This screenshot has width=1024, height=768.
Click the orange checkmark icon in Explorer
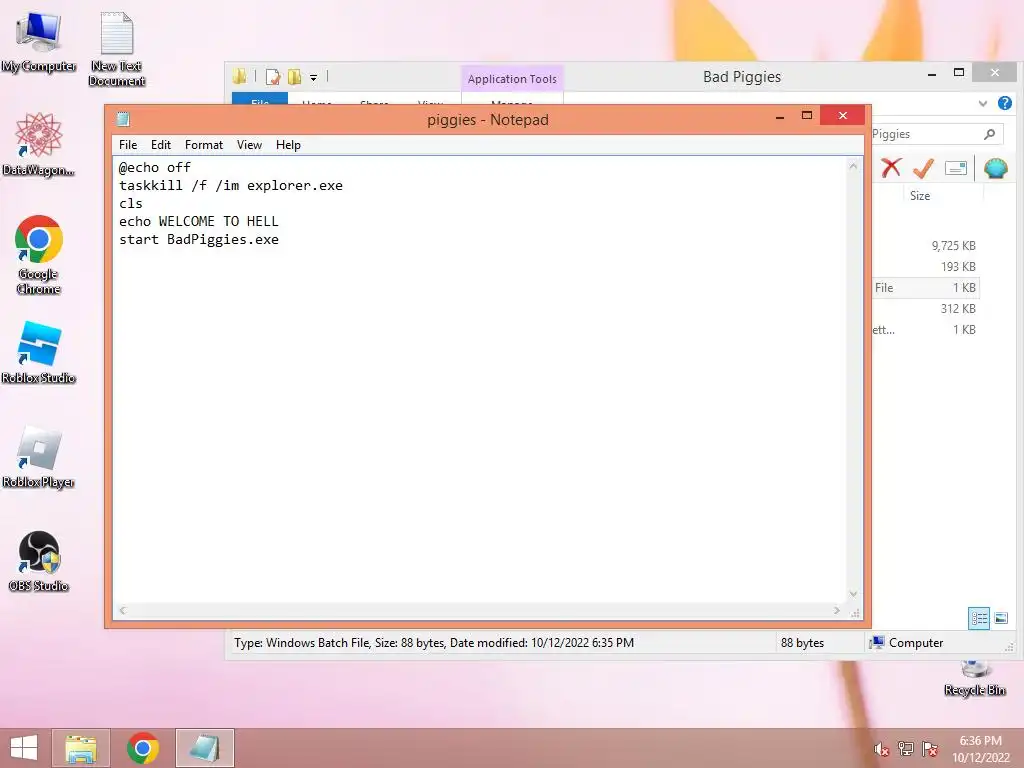point(923,168)
